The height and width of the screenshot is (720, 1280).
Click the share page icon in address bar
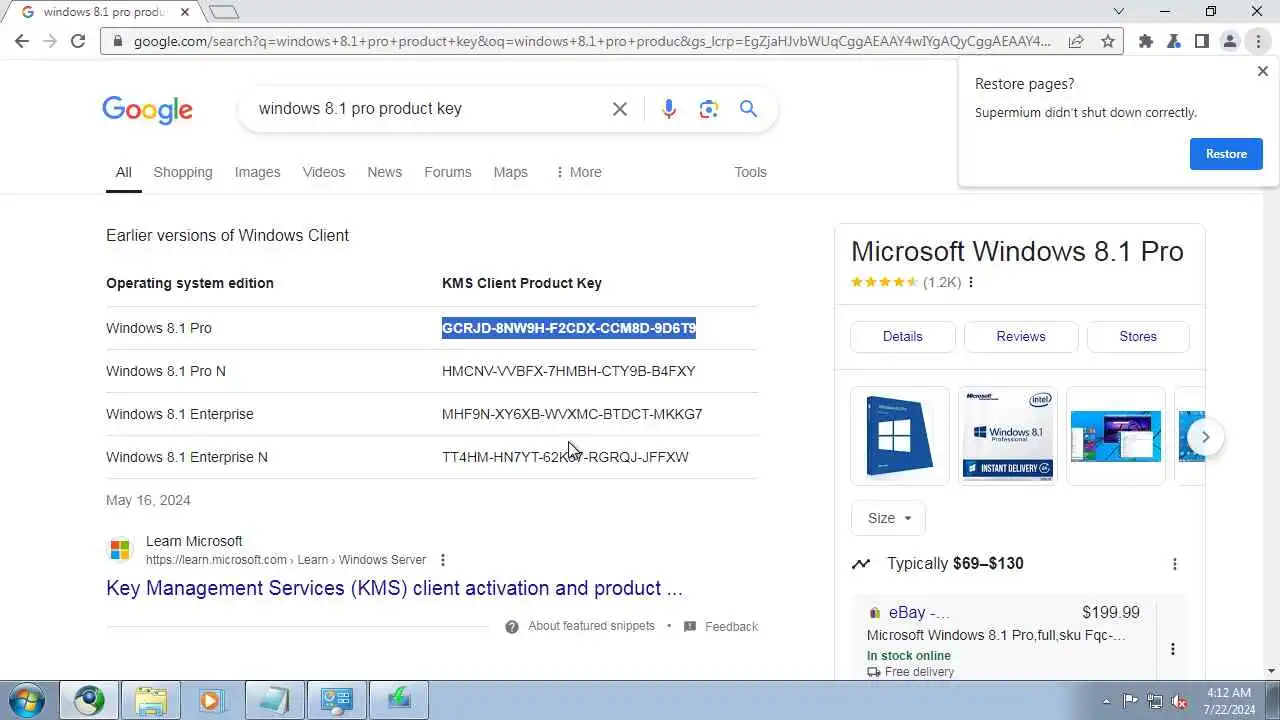1076,41
